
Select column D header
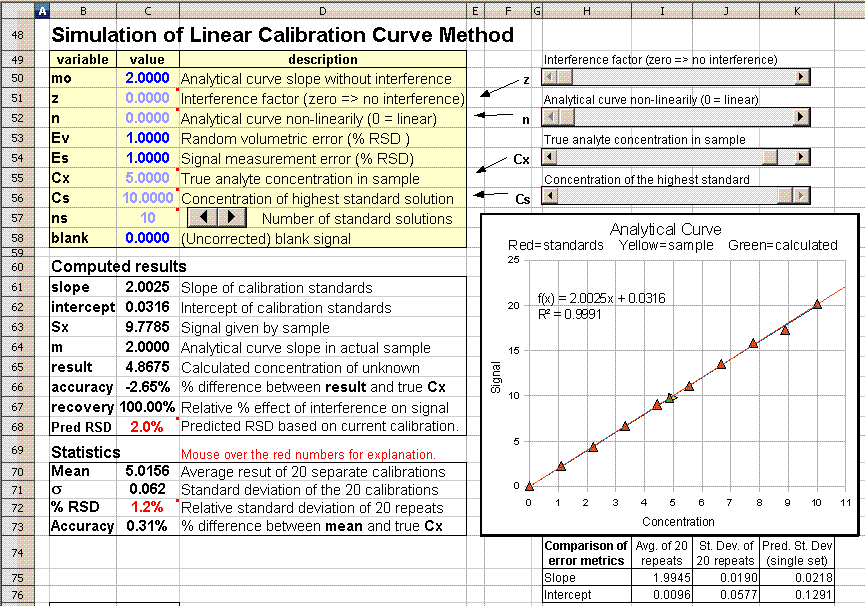(x=322, y=10)
